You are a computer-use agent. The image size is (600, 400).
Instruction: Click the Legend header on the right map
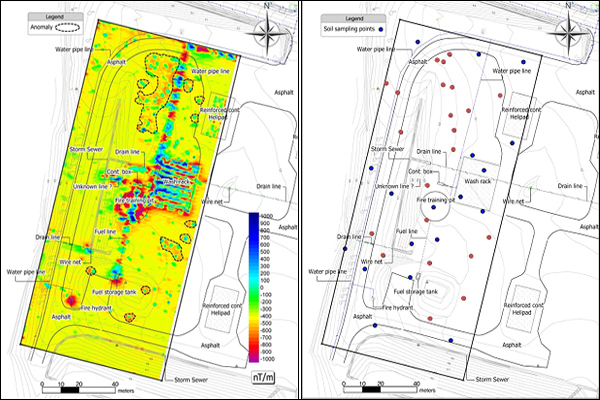point(342,18)
